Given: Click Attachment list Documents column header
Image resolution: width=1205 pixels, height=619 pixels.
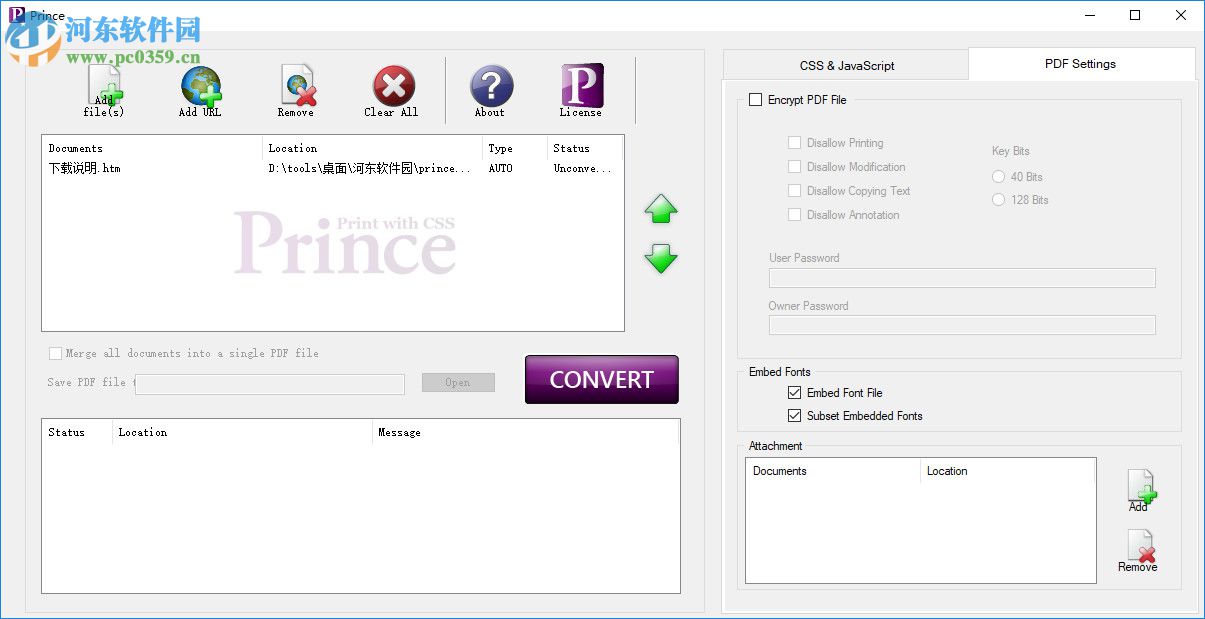Looking at the screenshot, I should coord(833,471).
